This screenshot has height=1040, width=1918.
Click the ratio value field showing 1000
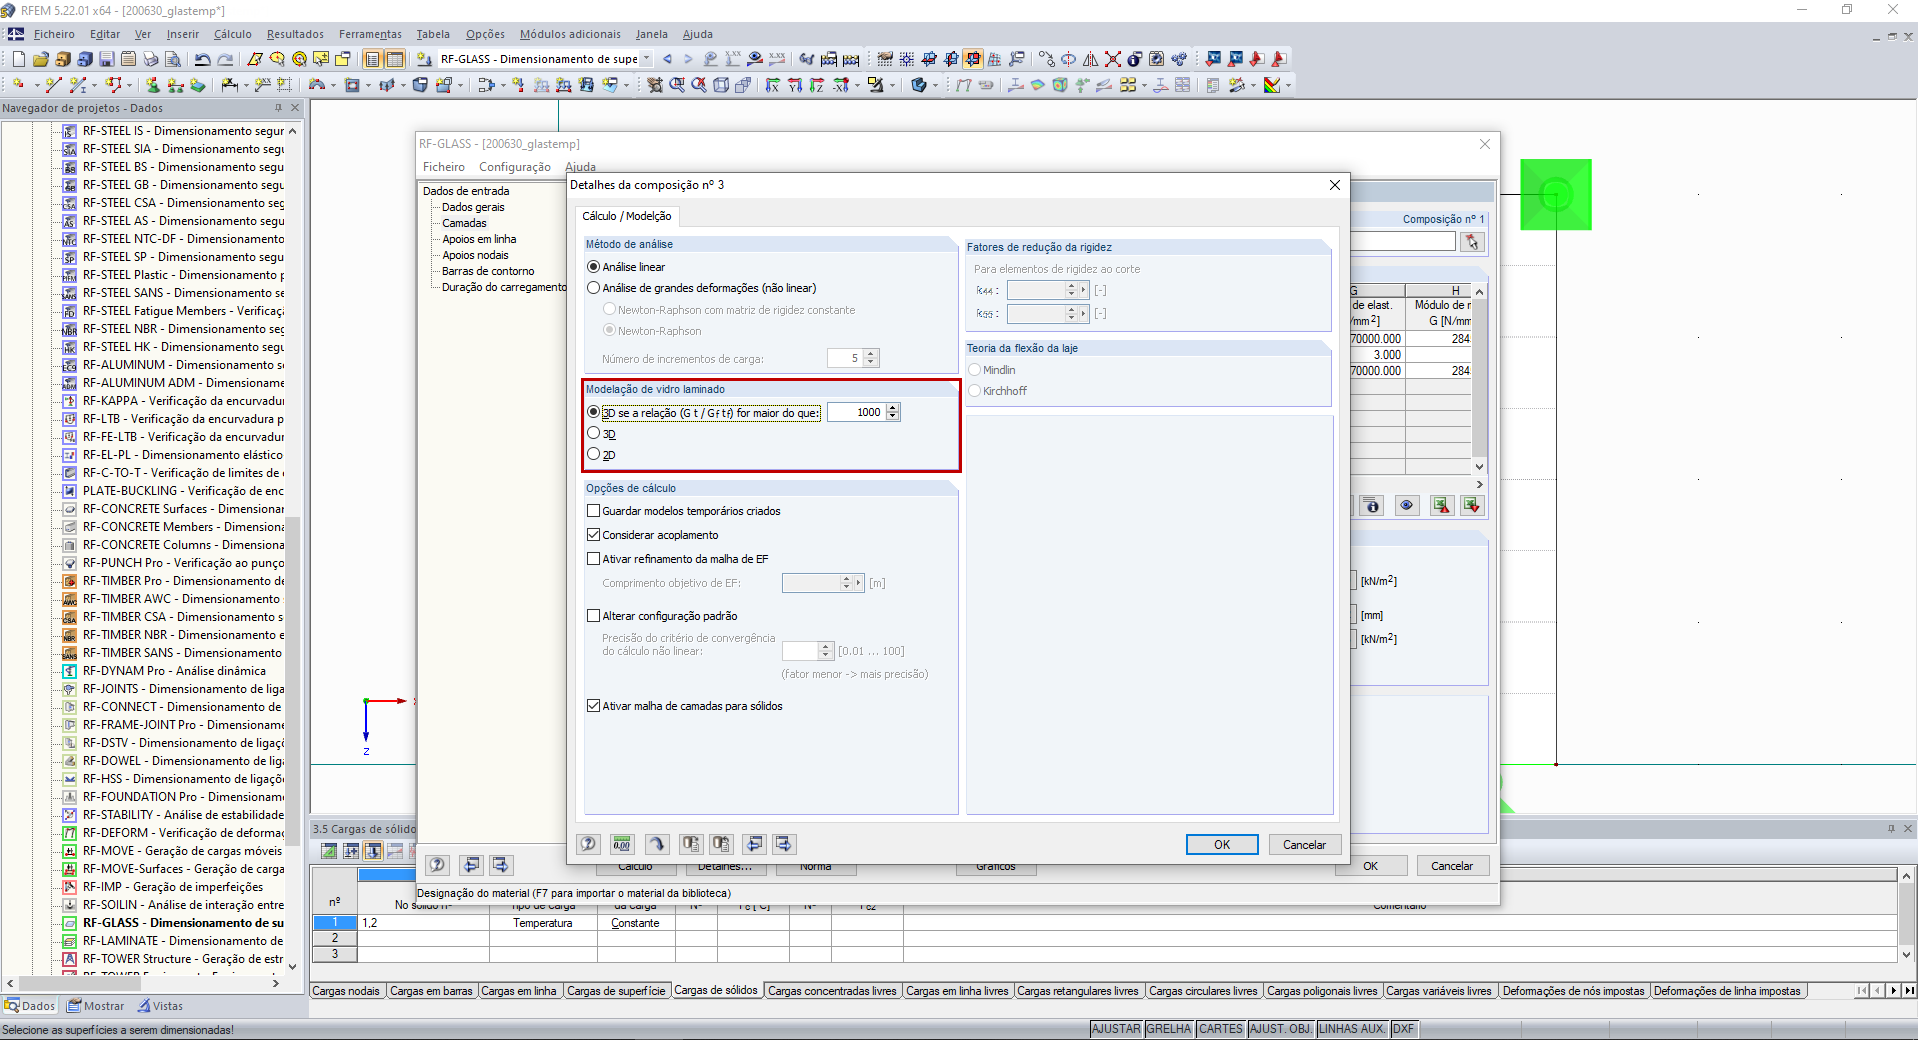(x=856, y=412)
